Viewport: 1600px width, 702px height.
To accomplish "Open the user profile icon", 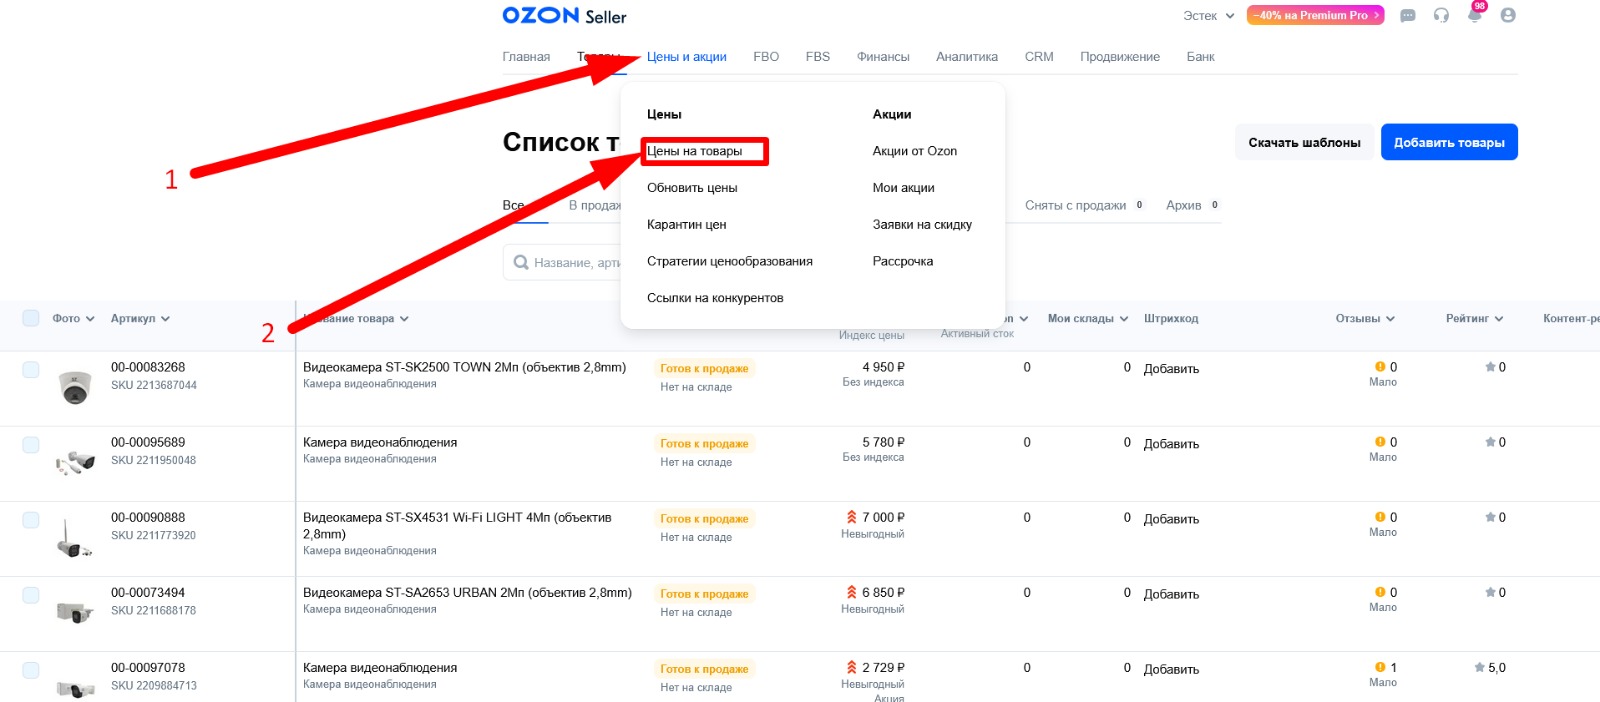I will coord(1508,16).
